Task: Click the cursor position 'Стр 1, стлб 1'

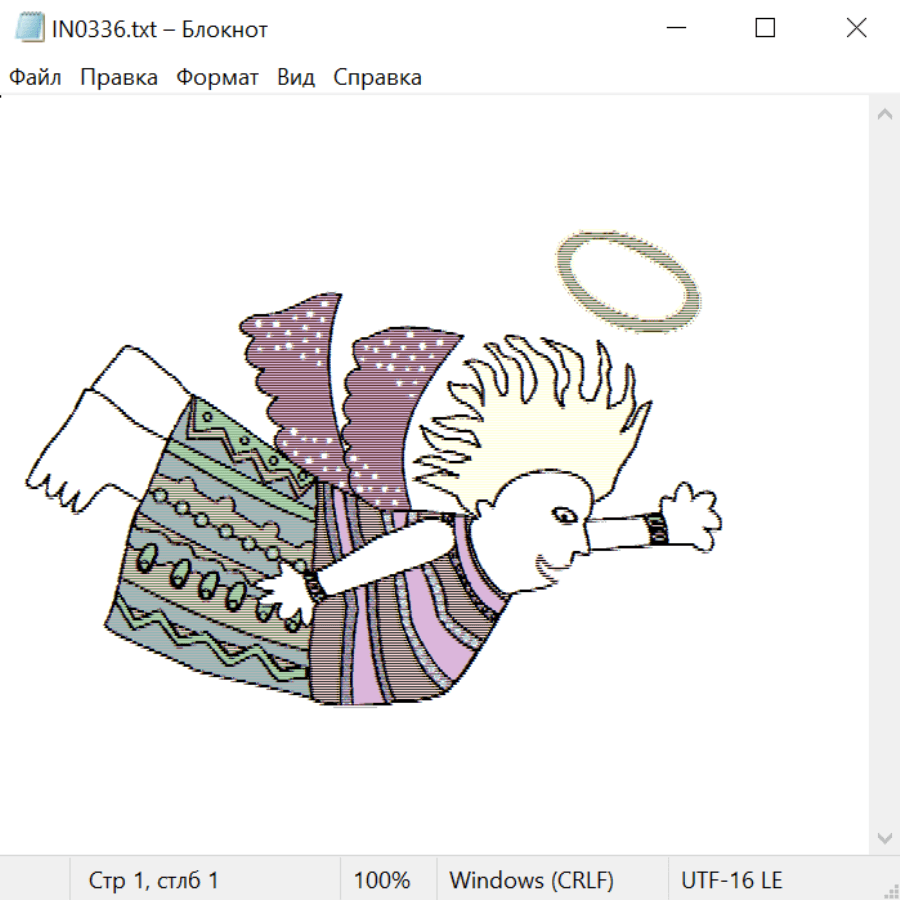Action: pyautogui.click(x=153, y=880)
